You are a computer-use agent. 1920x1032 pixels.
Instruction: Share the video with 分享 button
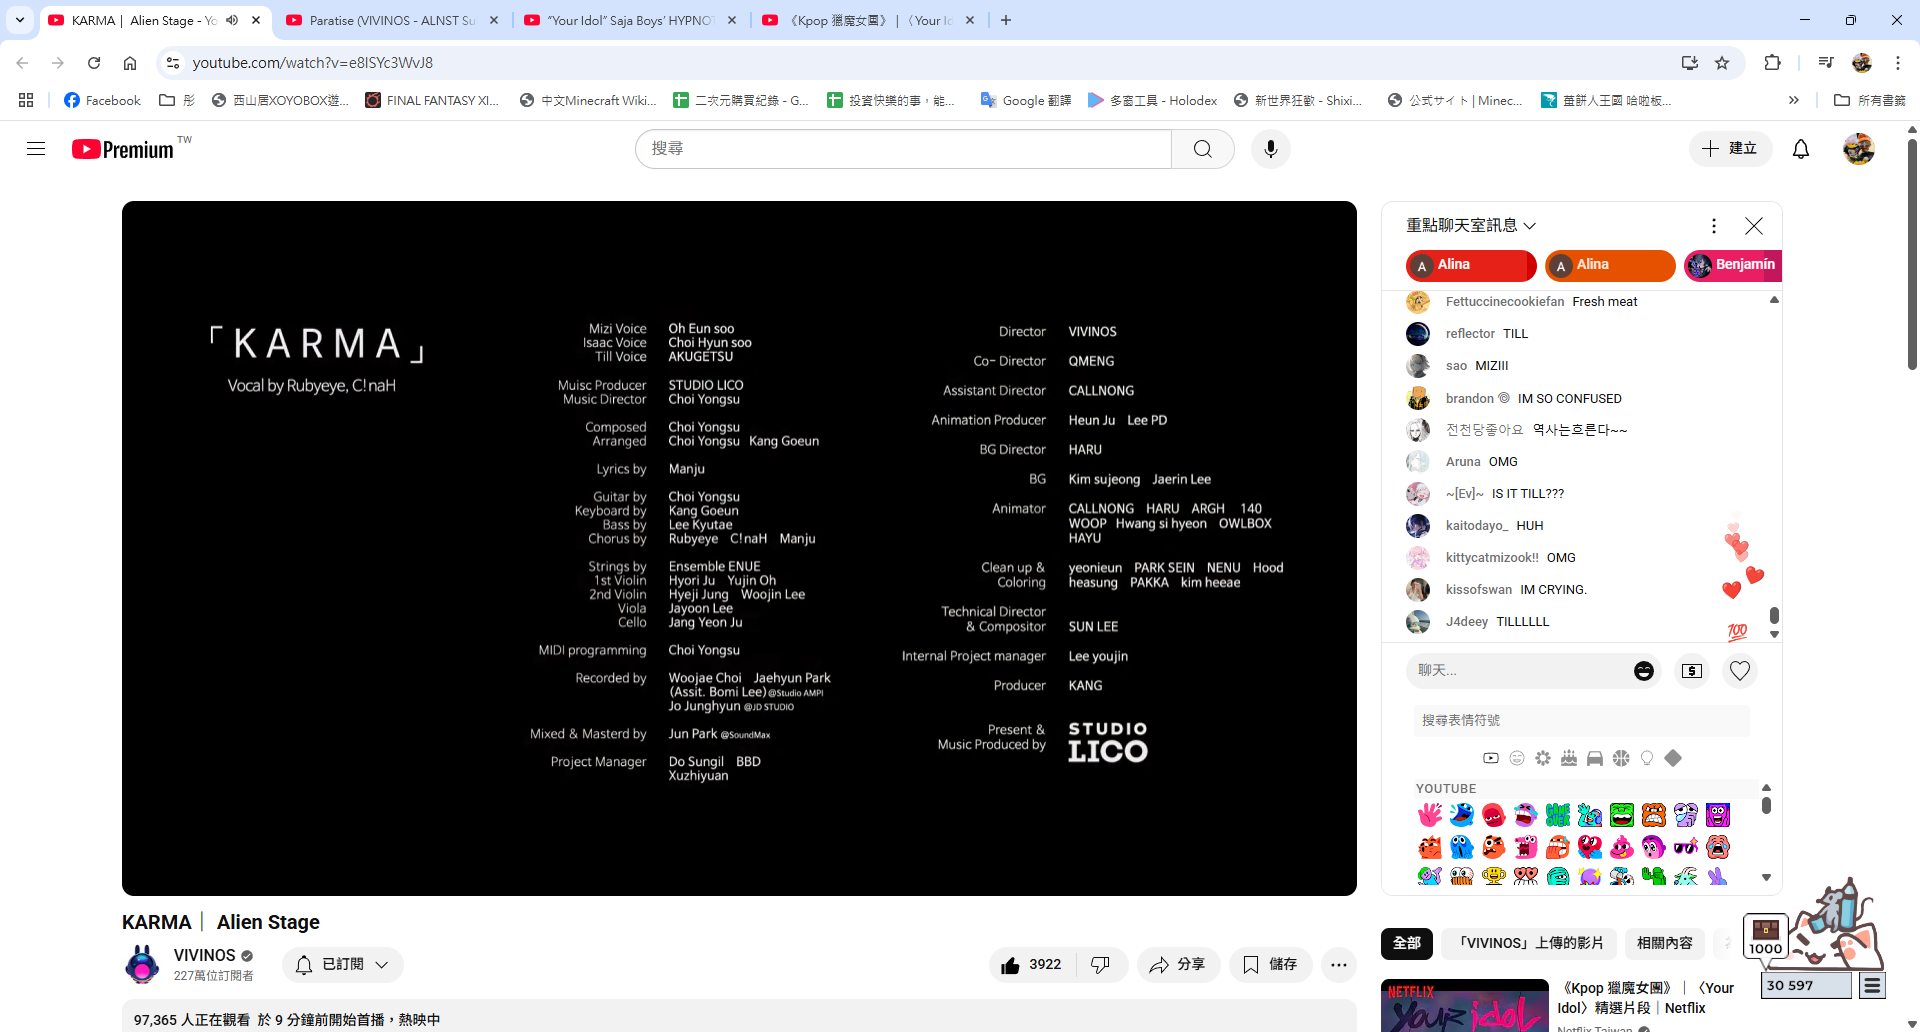click(1178, 965)
